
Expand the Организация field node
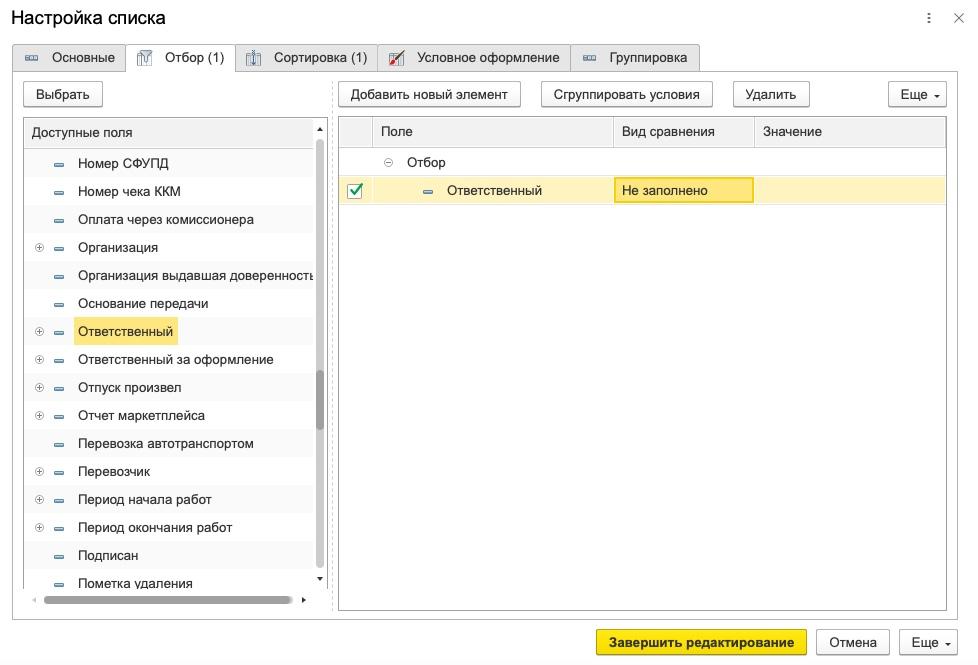pyautogui.click(x=39, y=247)
